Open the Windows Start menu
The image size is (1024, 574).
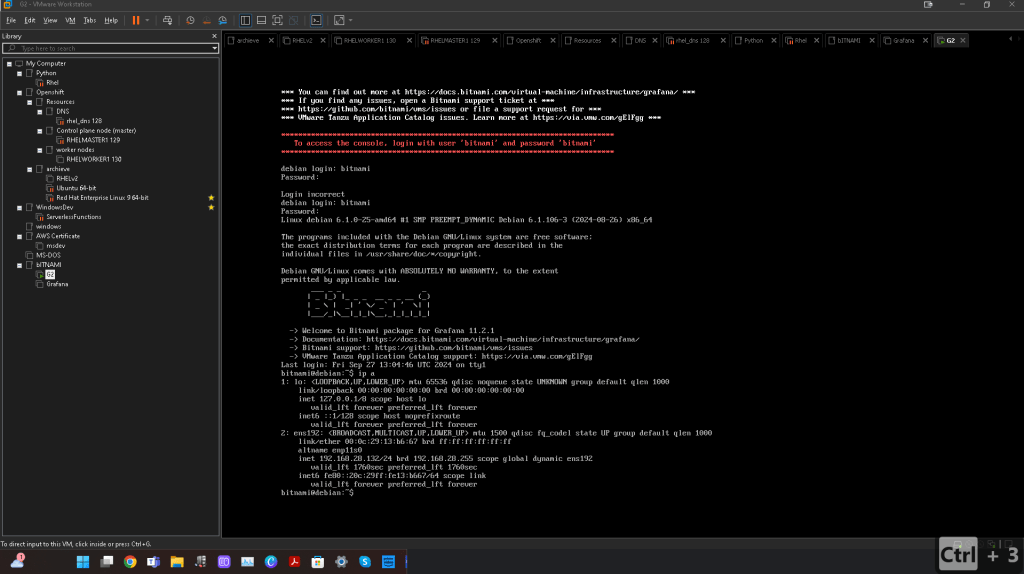pos(83,562)
